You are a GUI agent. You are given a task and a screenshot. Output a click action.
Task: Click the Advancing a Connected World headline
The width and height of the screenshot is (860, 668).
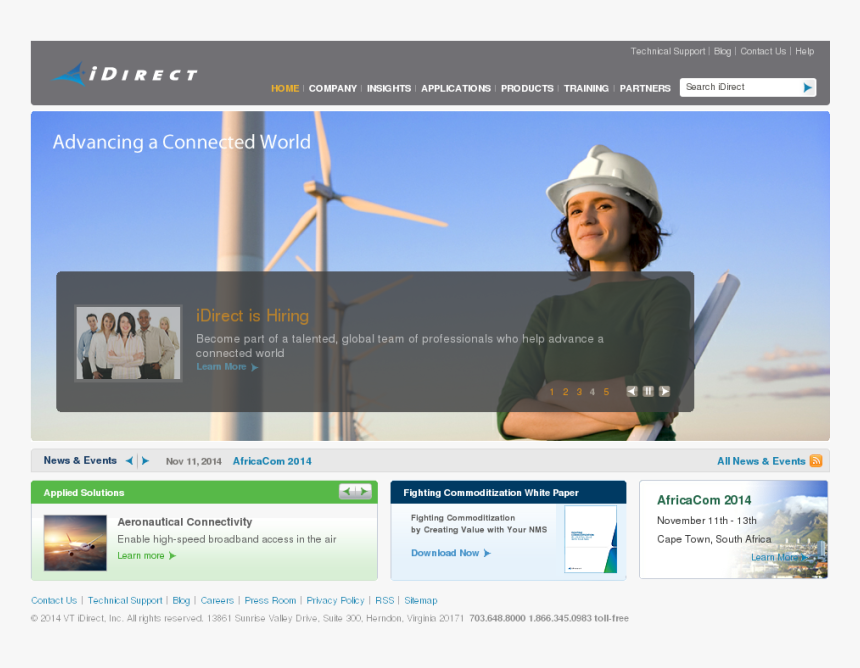(x=182, y=142)
